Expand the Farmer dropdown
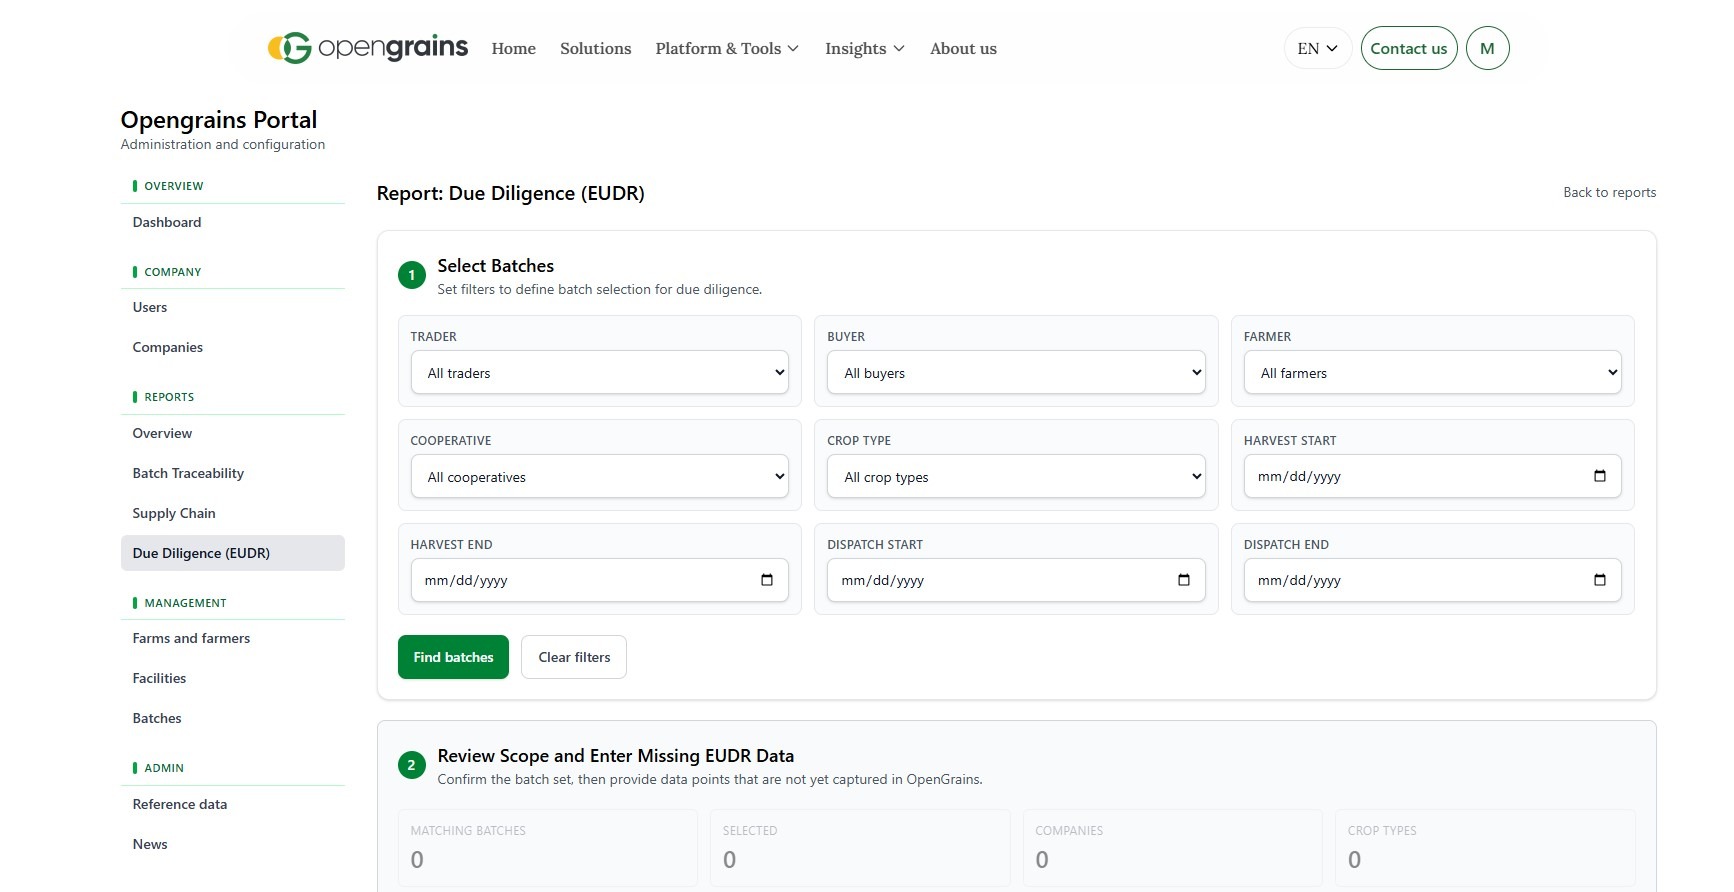 [1432, 373]
